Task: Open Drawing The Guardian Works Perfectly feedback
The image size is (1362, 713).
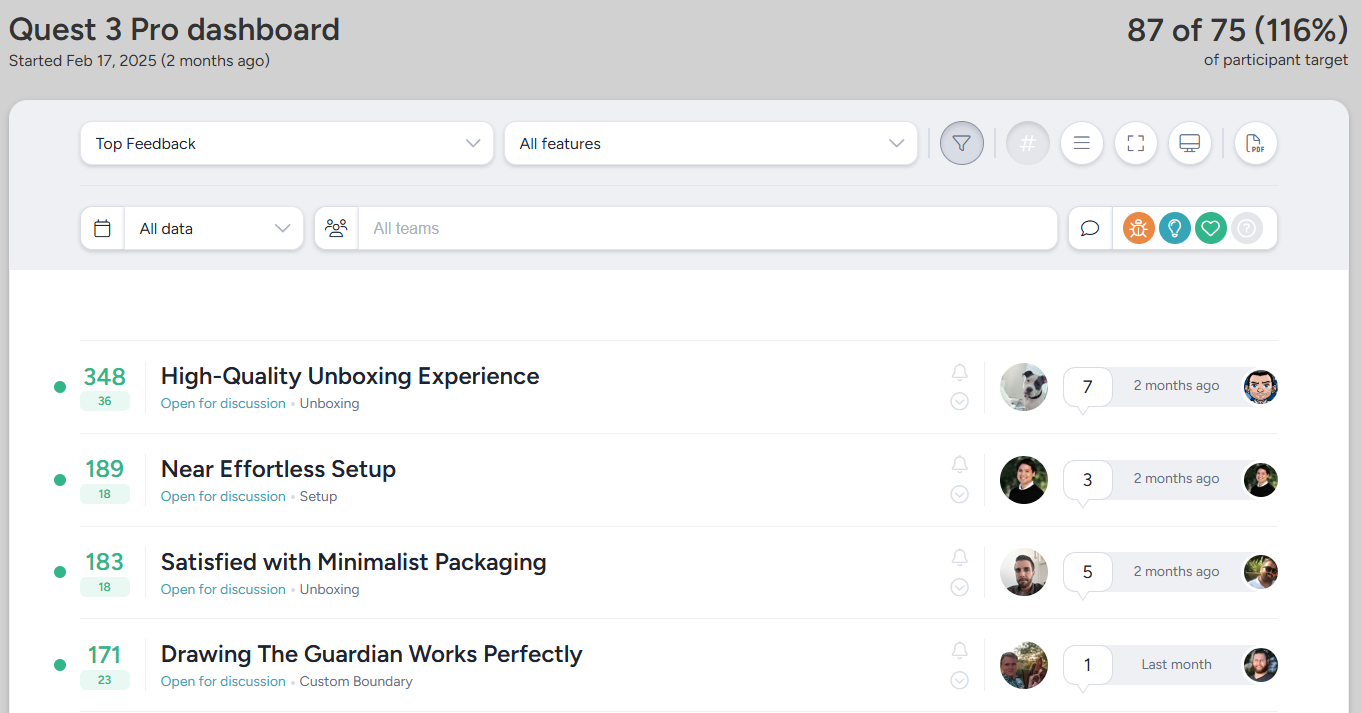Action: (x=371, y=654)
